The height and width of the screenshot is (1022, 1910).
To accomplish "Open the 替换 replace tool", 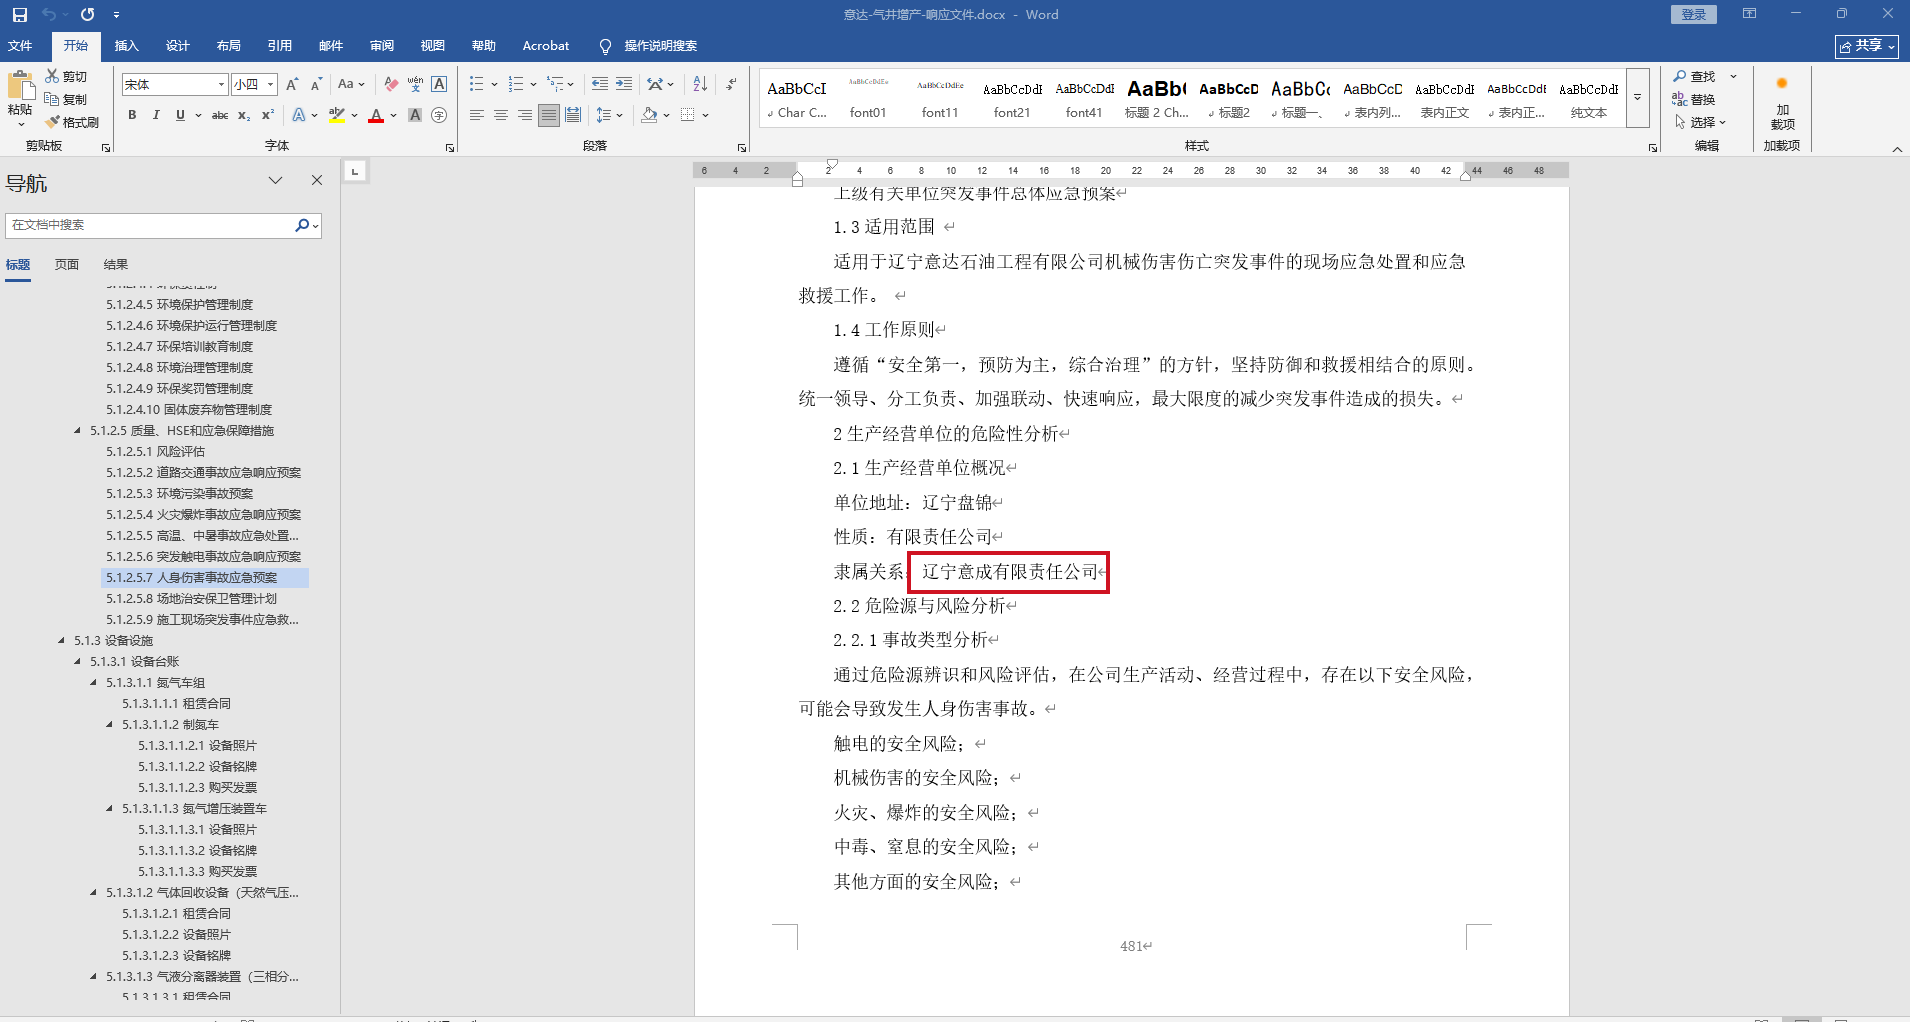I will click(x=1694, y=99).
